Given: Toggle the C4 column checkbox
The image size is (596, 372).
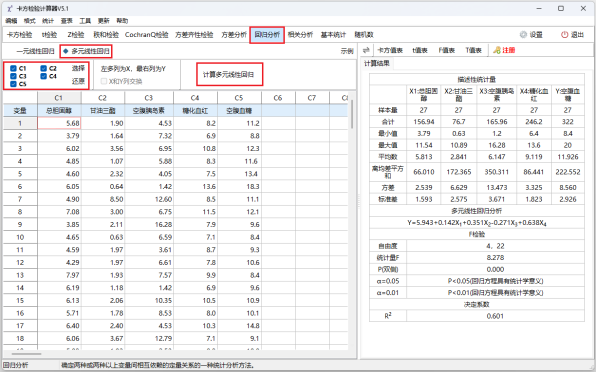Looking at the screenshot, I should click(43, 76).
